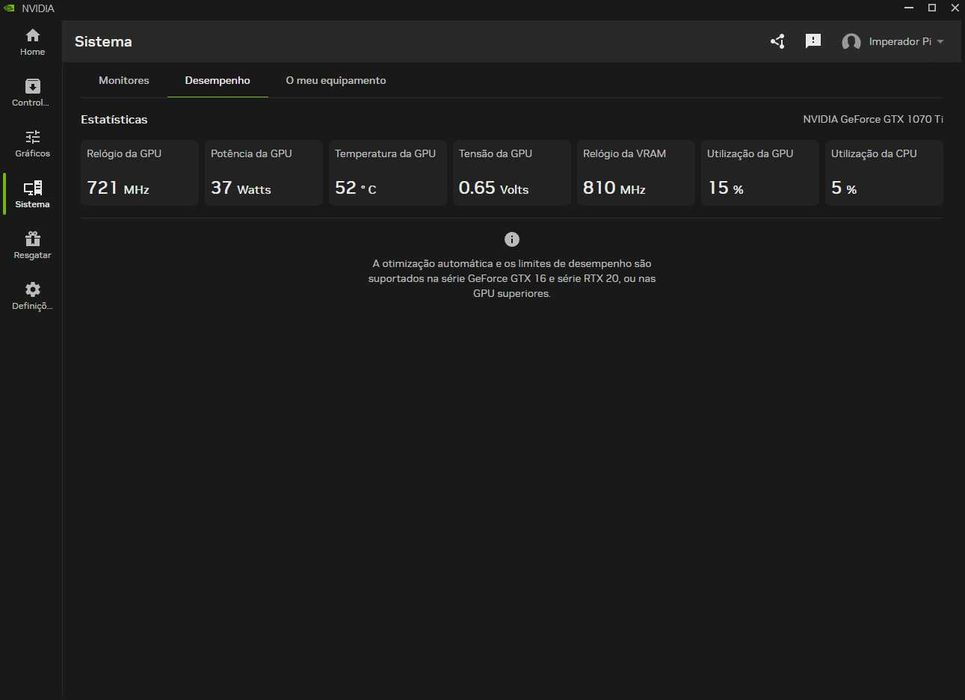
Task: Expand the Imperador Pi account dropdown arrow
Action: [x=940, y=42]
